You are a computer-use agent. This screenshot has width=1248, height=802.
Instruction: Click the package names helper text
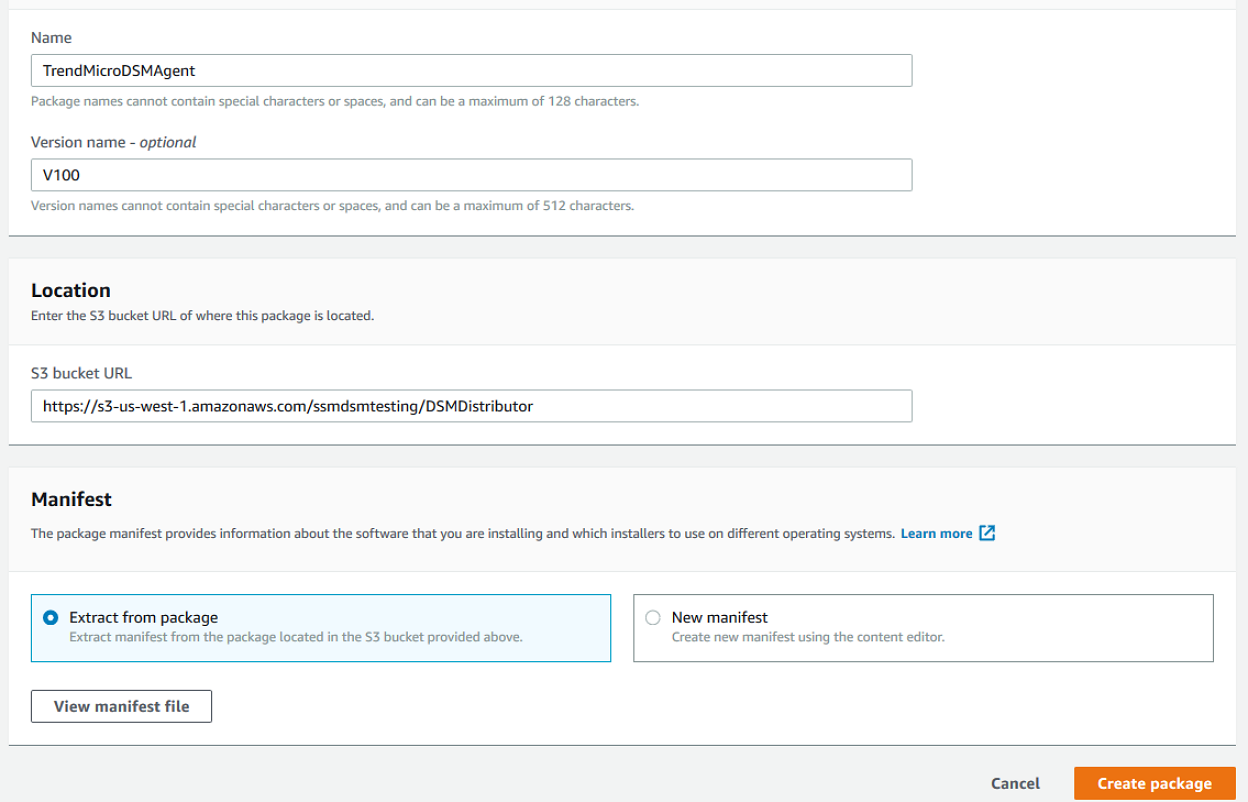pyautogui.click(x=335, y=101)
